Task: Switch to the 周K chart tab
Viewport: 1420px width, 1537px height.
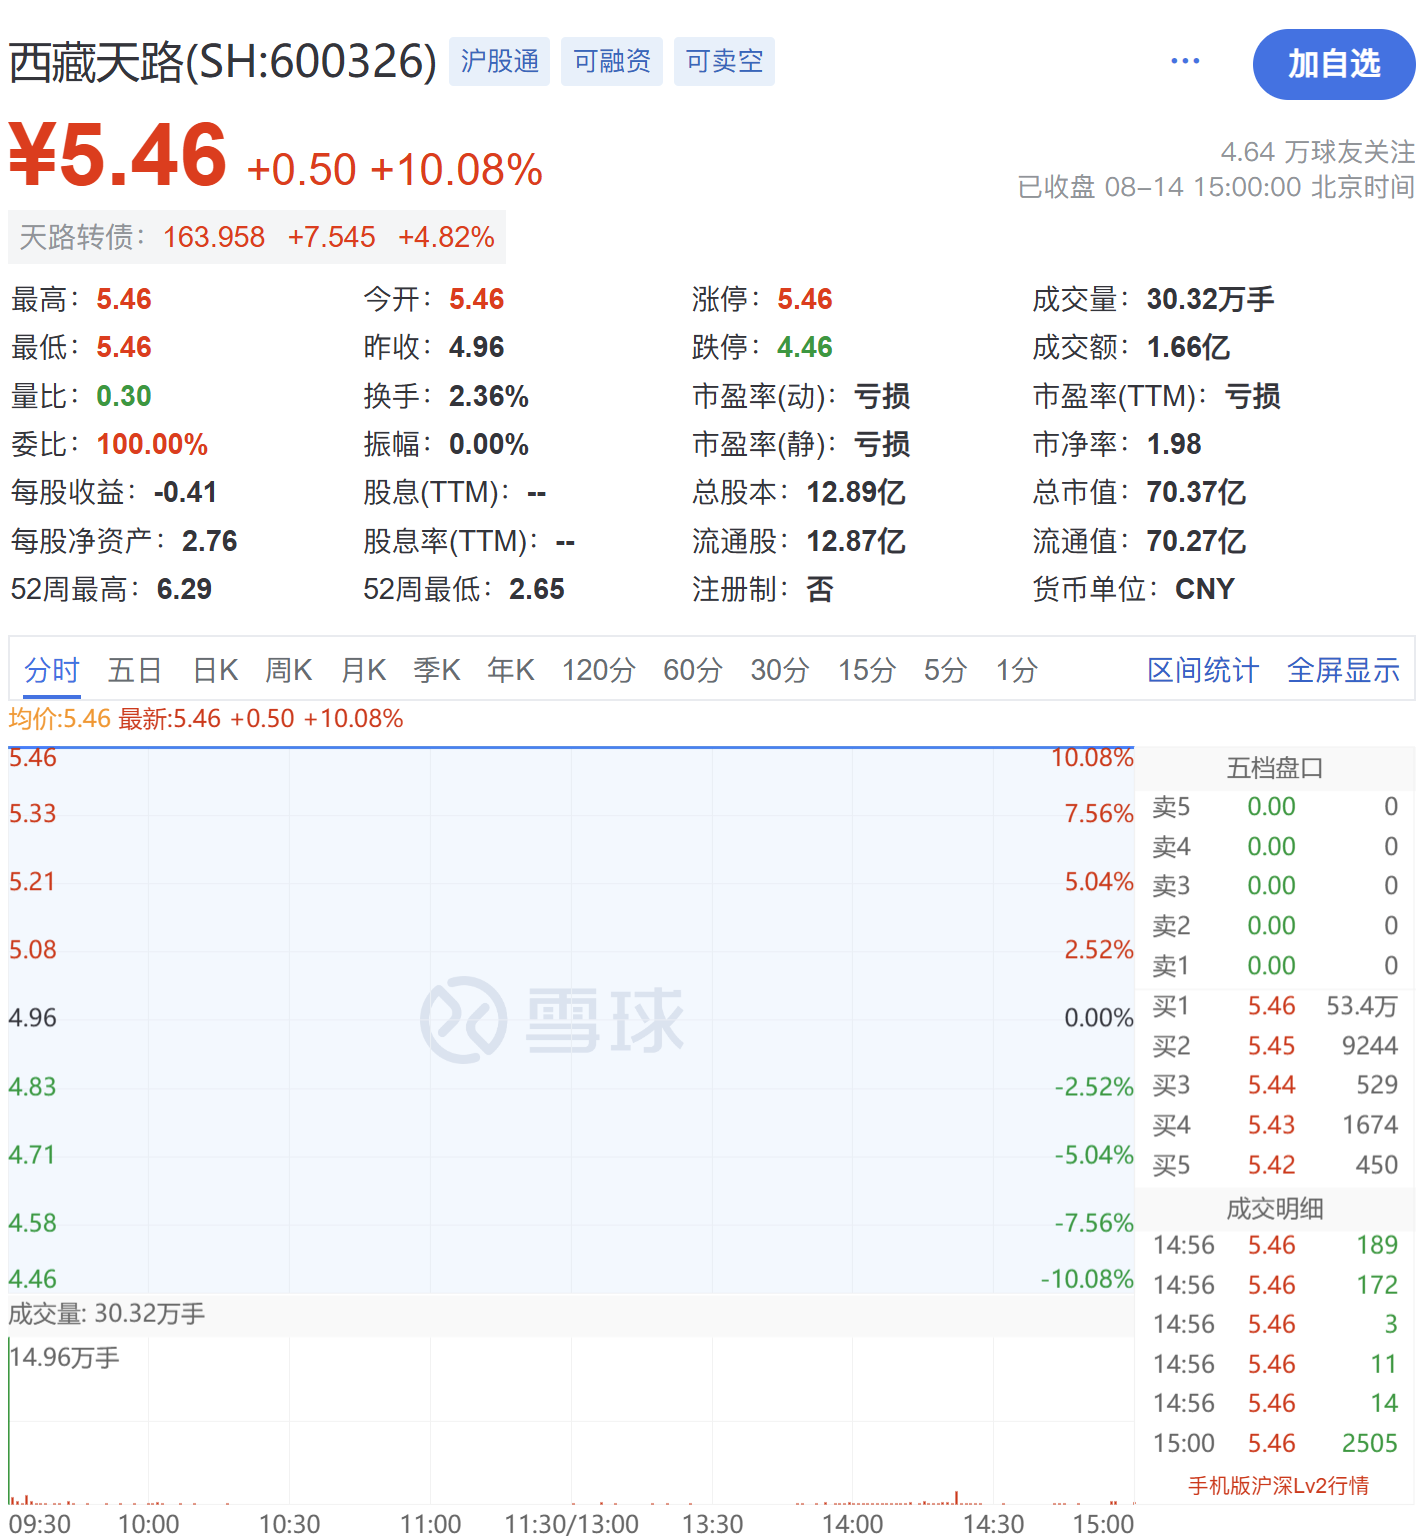Action: click(289, 670)
